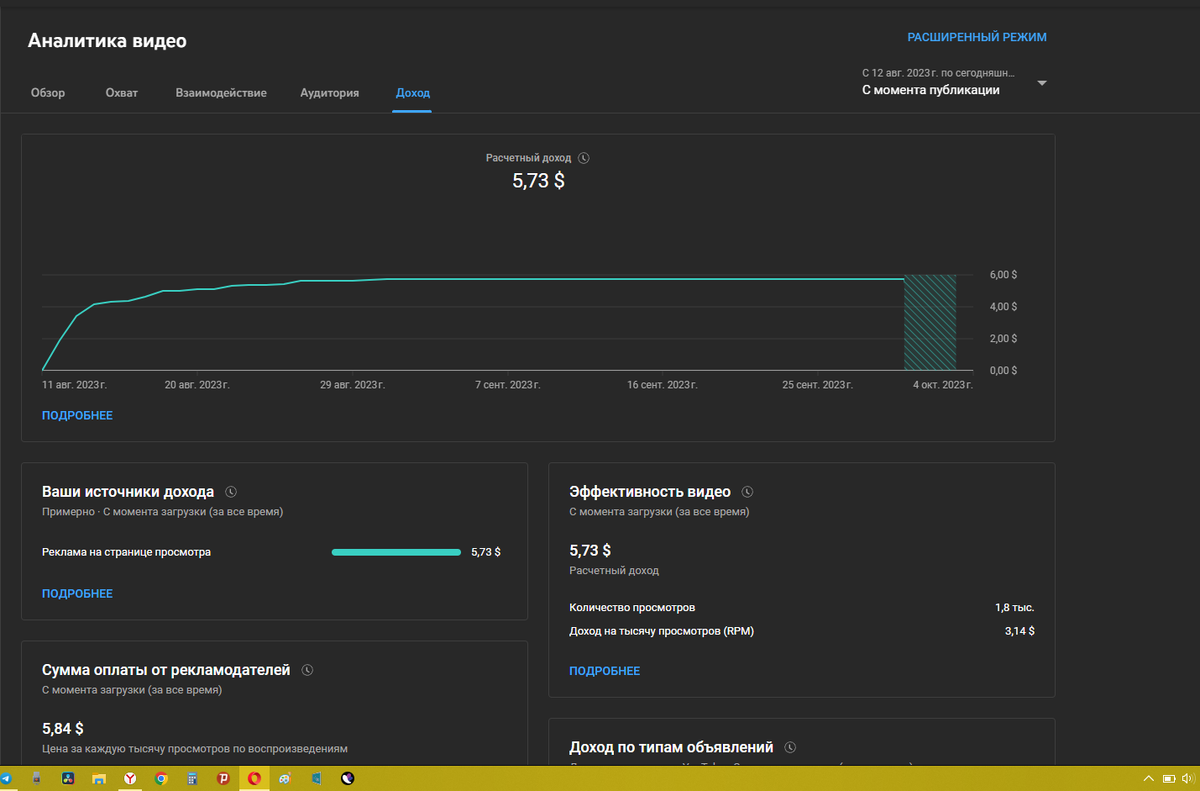Click ПОДРОБНЕЕ in Ваши источники дохода card
The width and height of the screenshot is (1200, 791).
[77, 594]
